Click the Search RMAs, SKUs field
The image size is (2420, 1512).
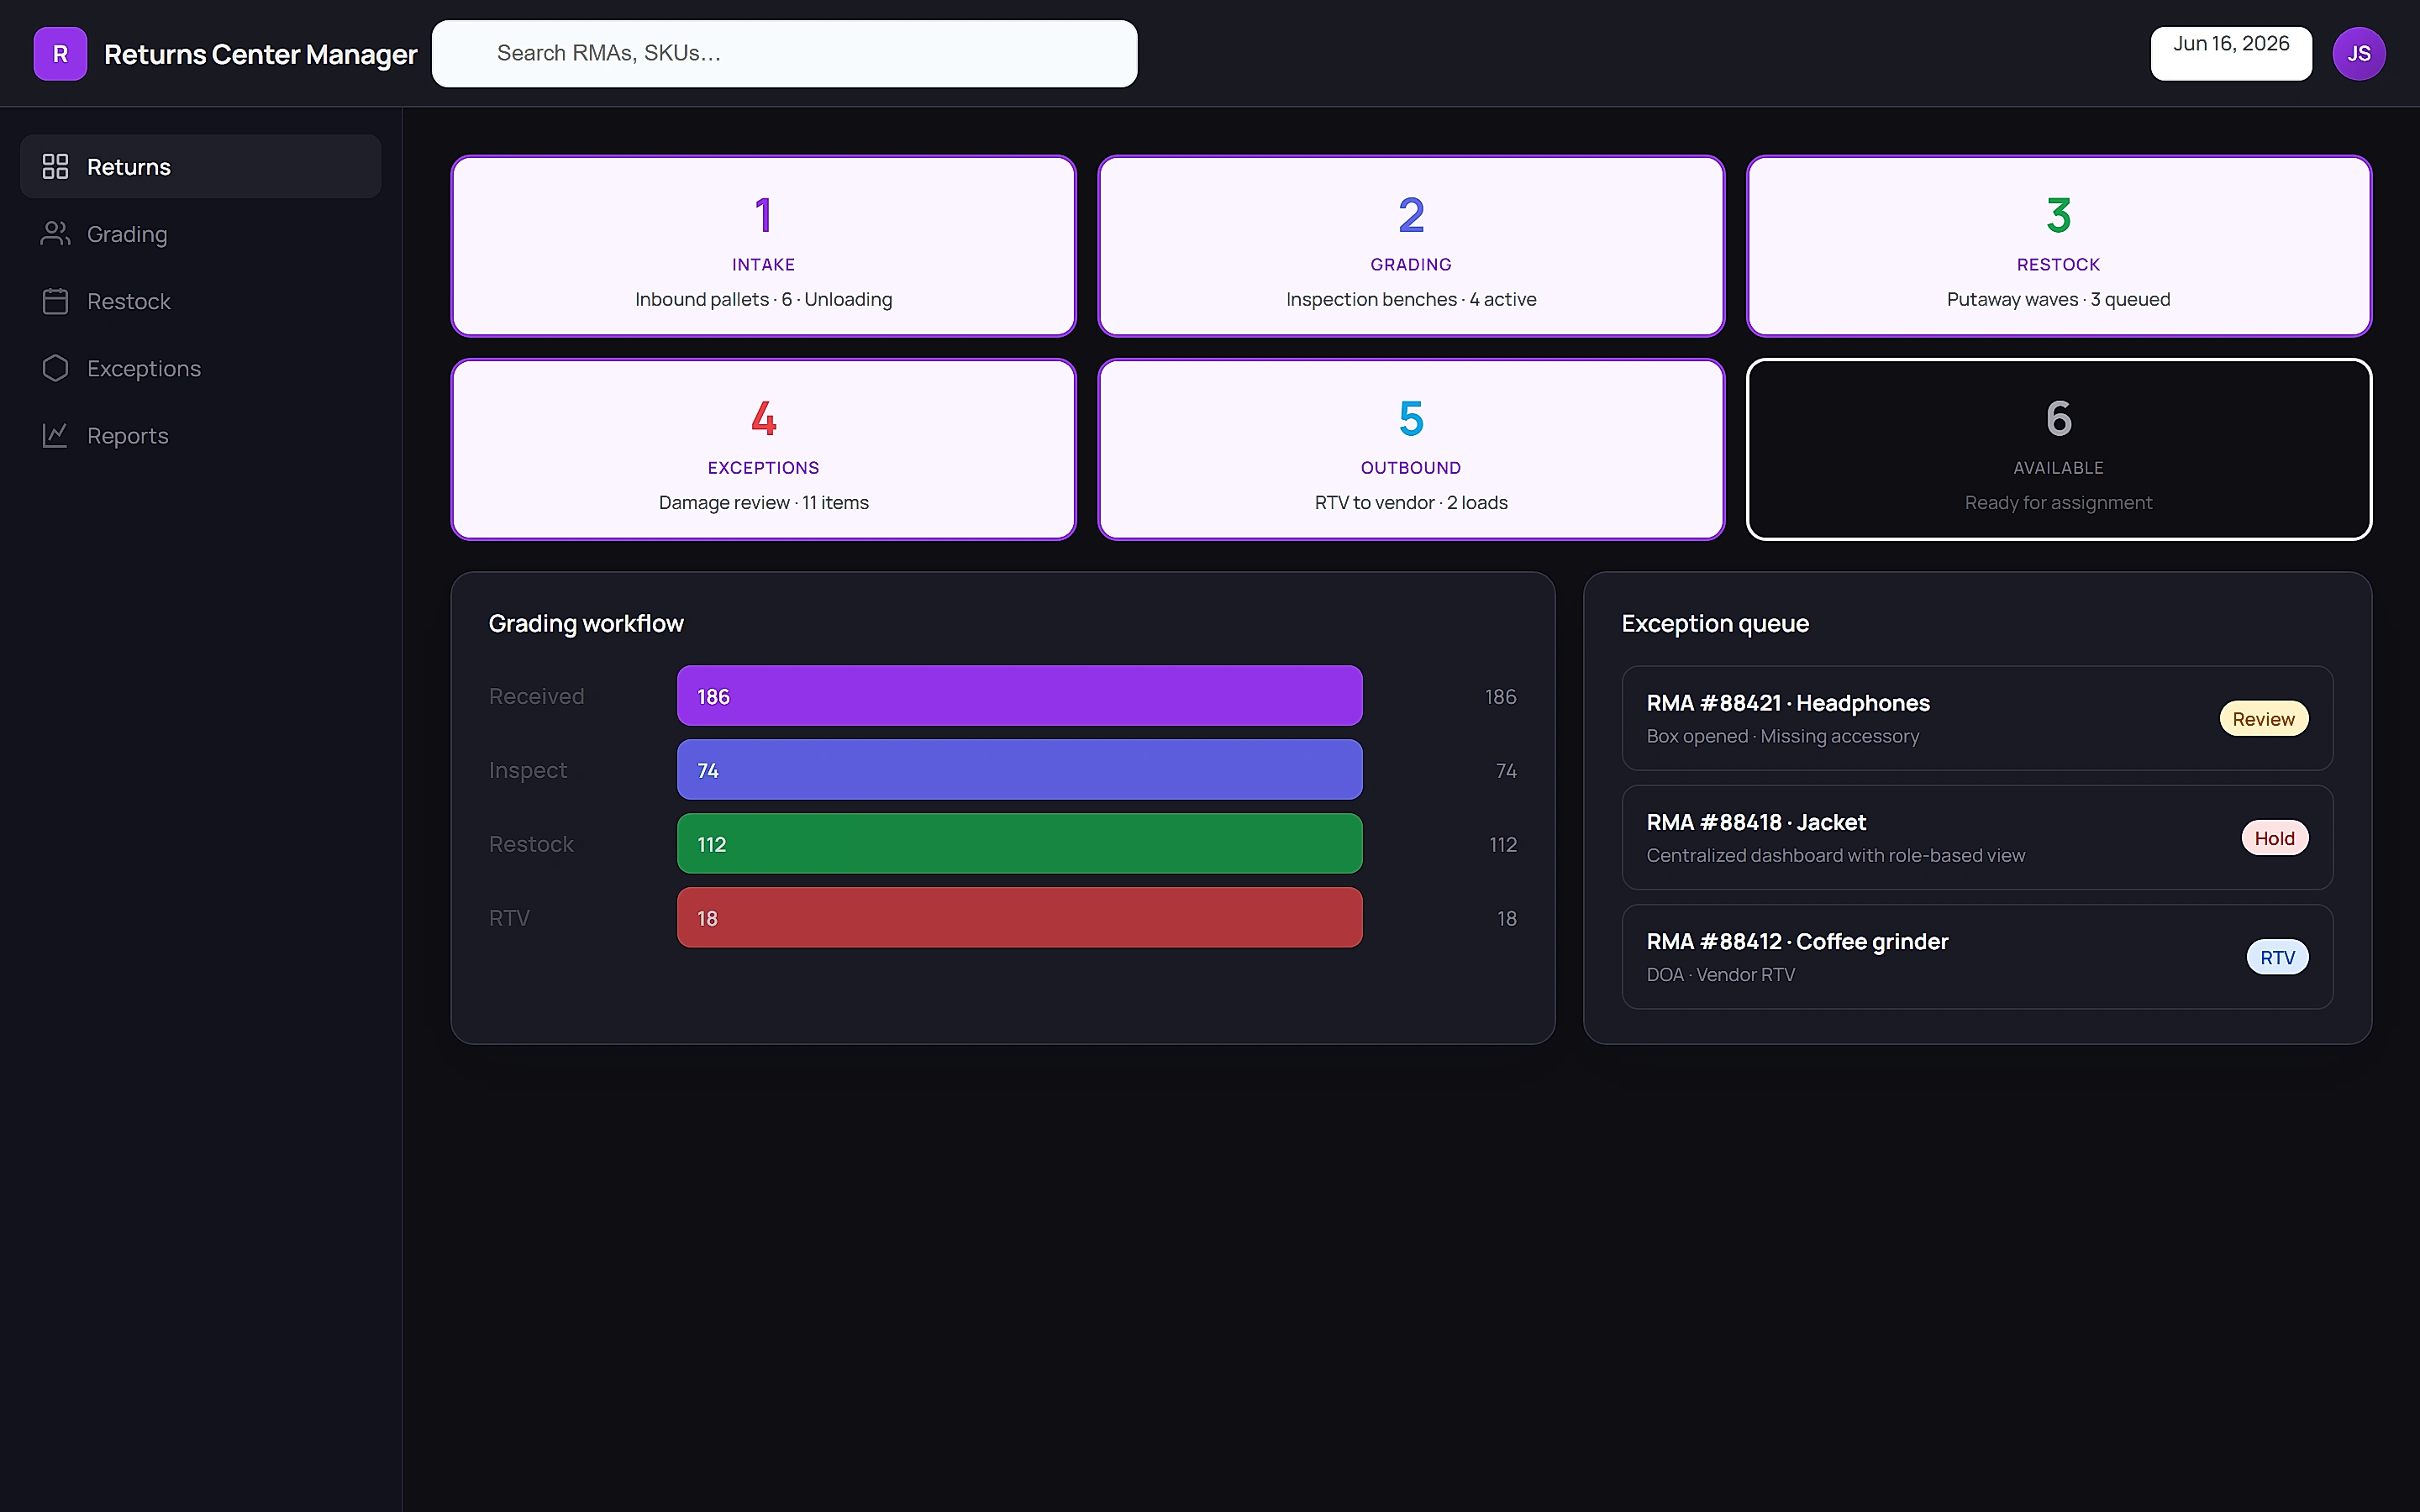pyautogui.click(x=784, y=54)
